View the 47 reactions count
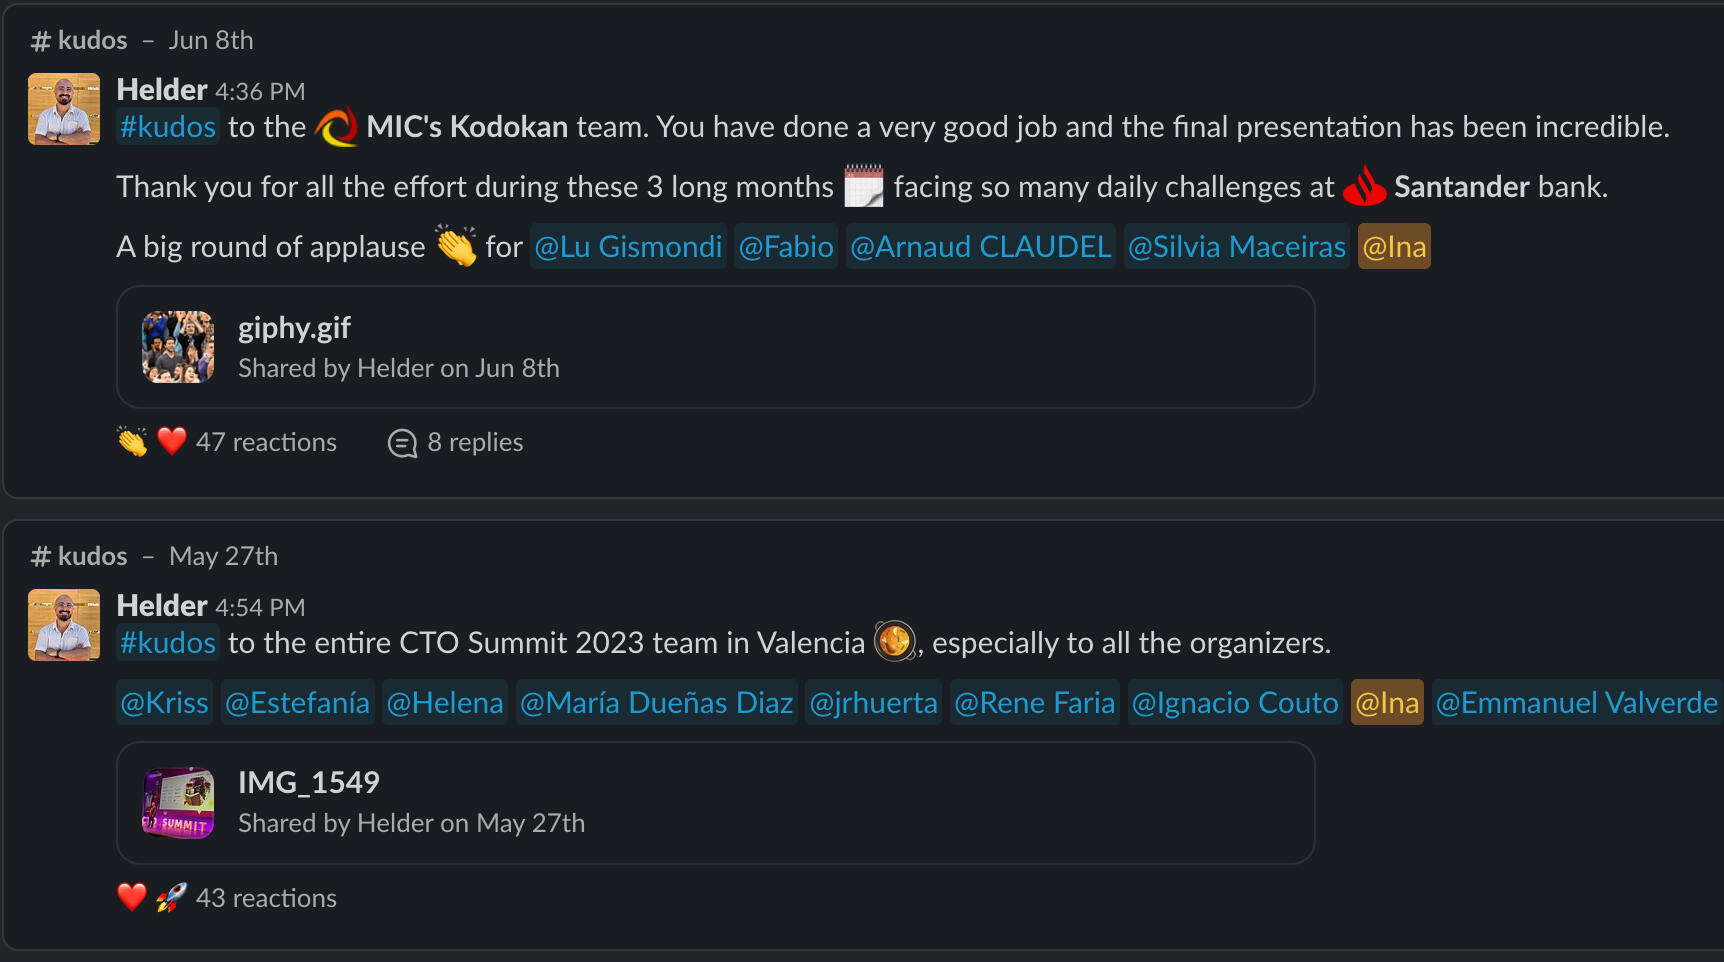The image size is (1724, 962). click(266, 442)
